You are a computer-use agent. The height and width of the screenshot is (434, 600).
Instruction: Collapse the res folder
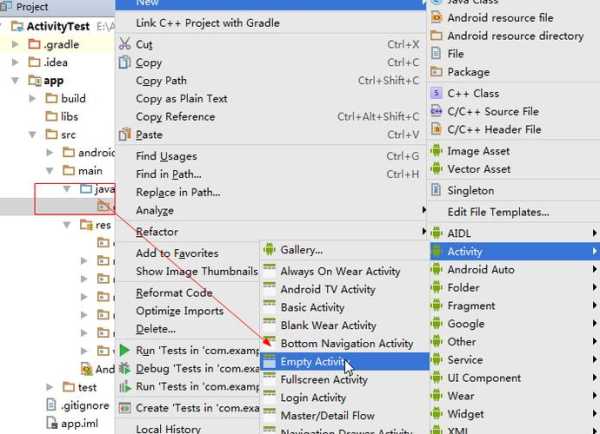click(x=67, y=225)
